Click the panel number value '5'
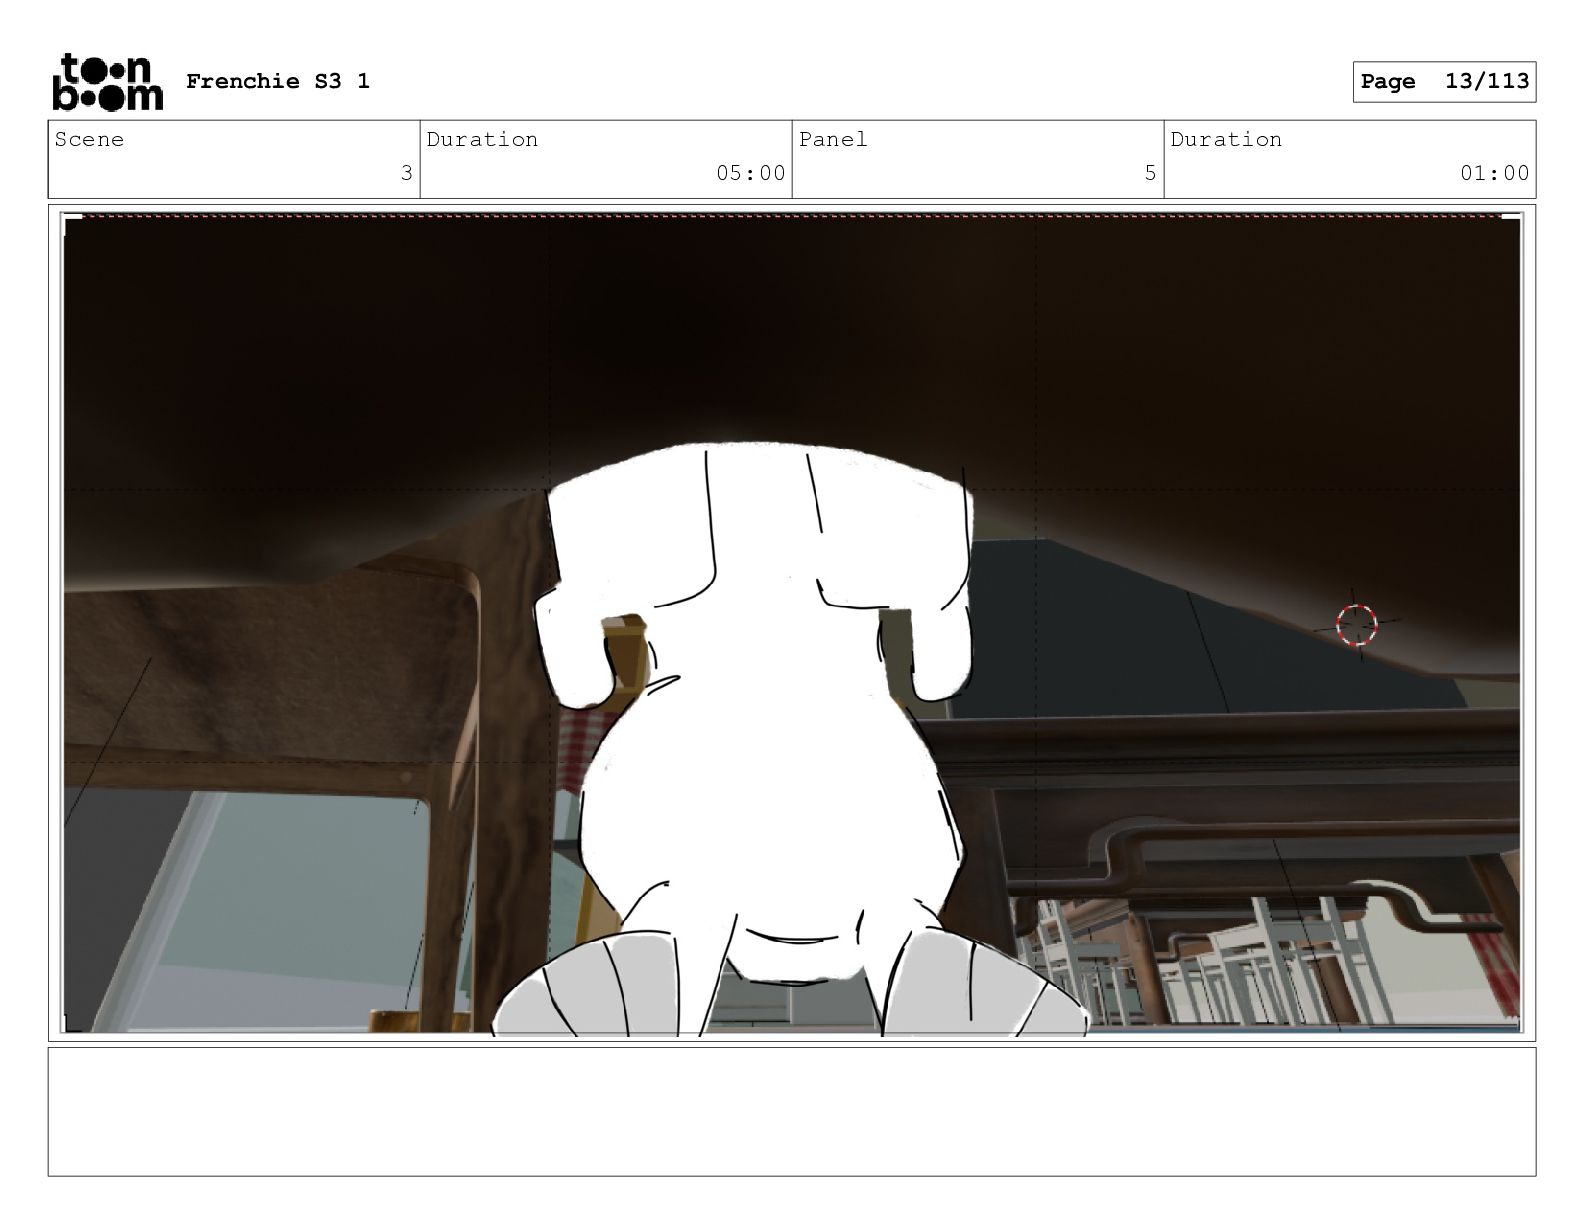The height and width of the screenshot is (1224, 1584). tap(1150, 173)
